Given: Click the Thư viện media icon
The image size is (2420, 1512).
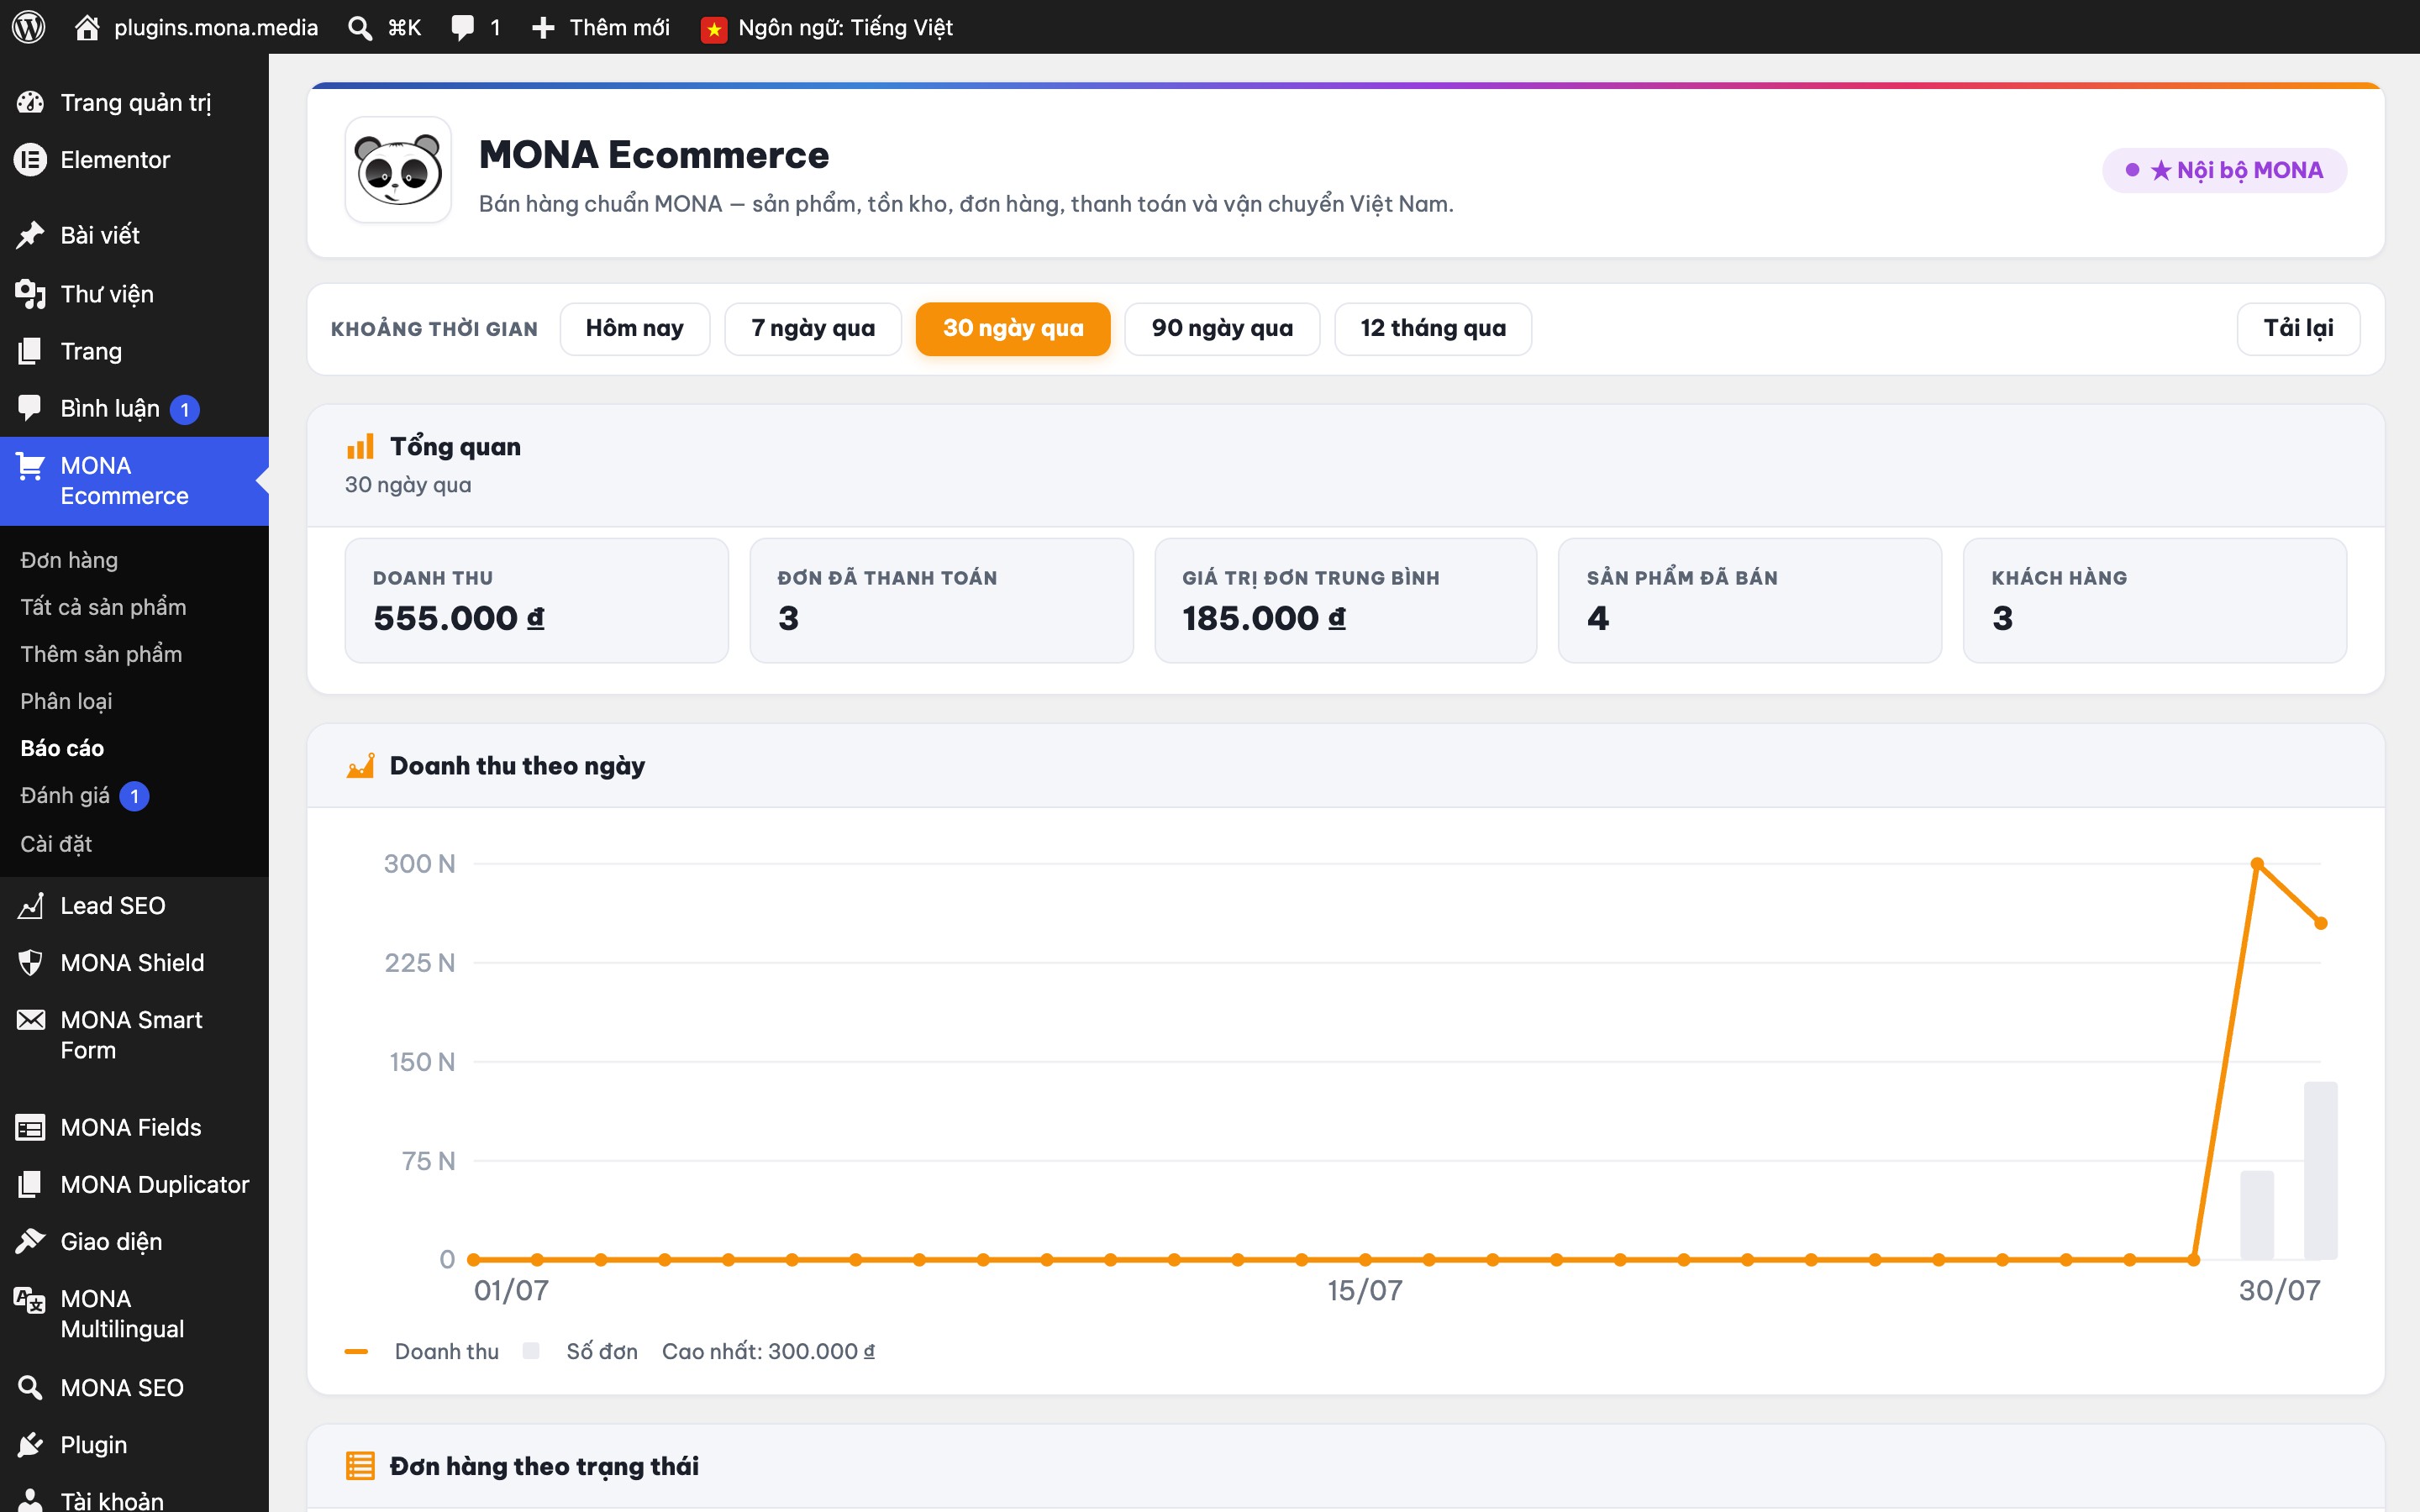Looking at the screenshot, I should [30, 294].
